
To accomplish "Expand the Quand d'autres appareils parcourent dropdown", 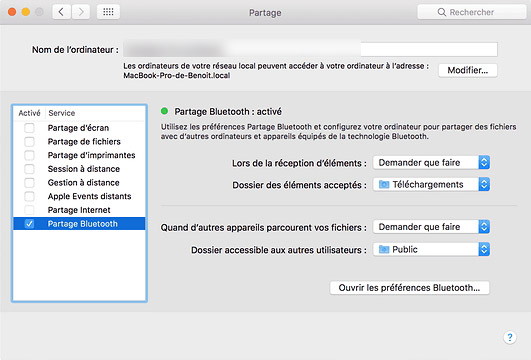I will pyautogui.click(x=431, y=227).
